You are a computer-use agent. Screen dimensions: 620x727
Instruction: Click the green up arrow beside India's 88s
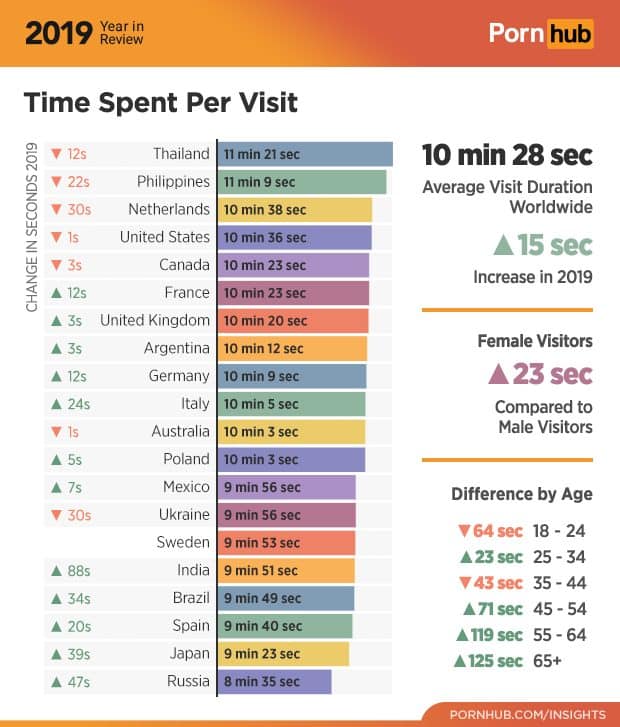55,571
